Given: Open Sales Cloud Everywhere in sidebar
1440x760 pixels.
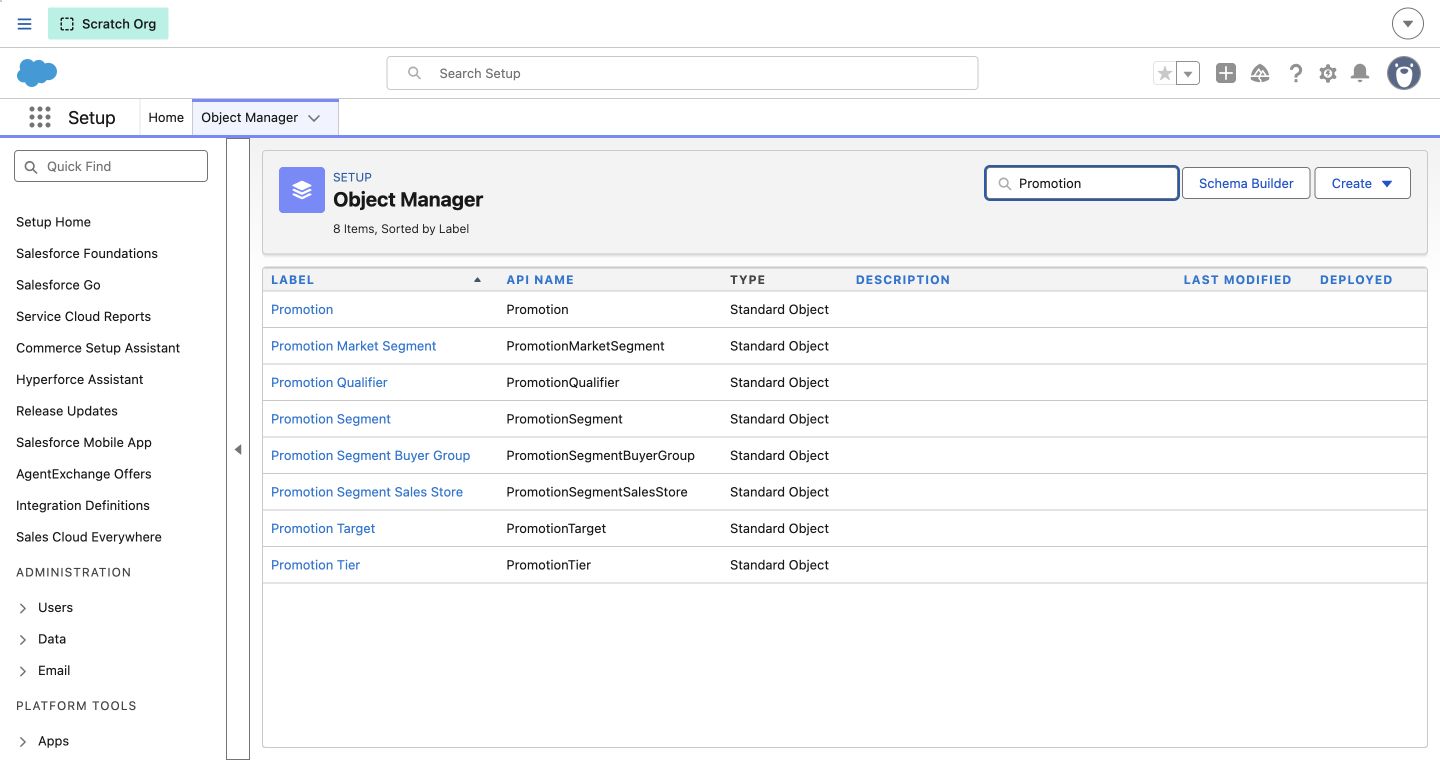Looking at the screenshot, I should click(89, 537).
